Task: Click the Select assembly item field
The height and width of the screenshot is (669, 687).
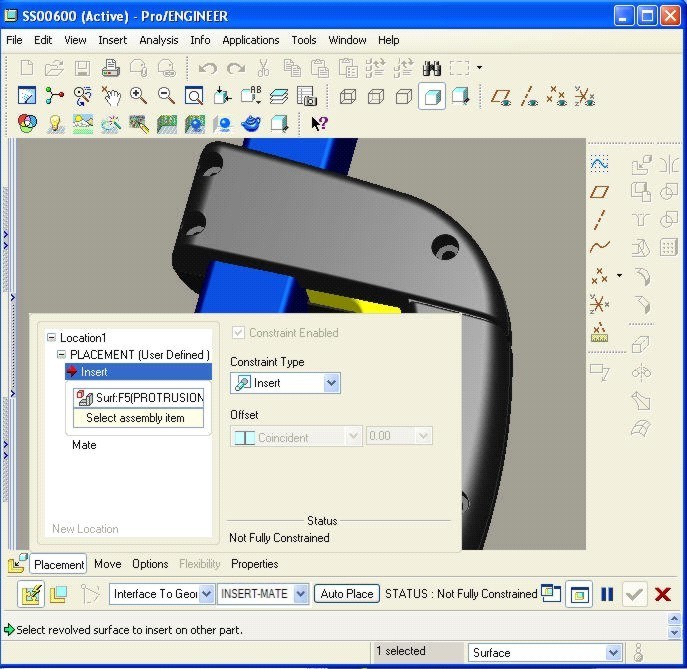Action: click(138, 418)
